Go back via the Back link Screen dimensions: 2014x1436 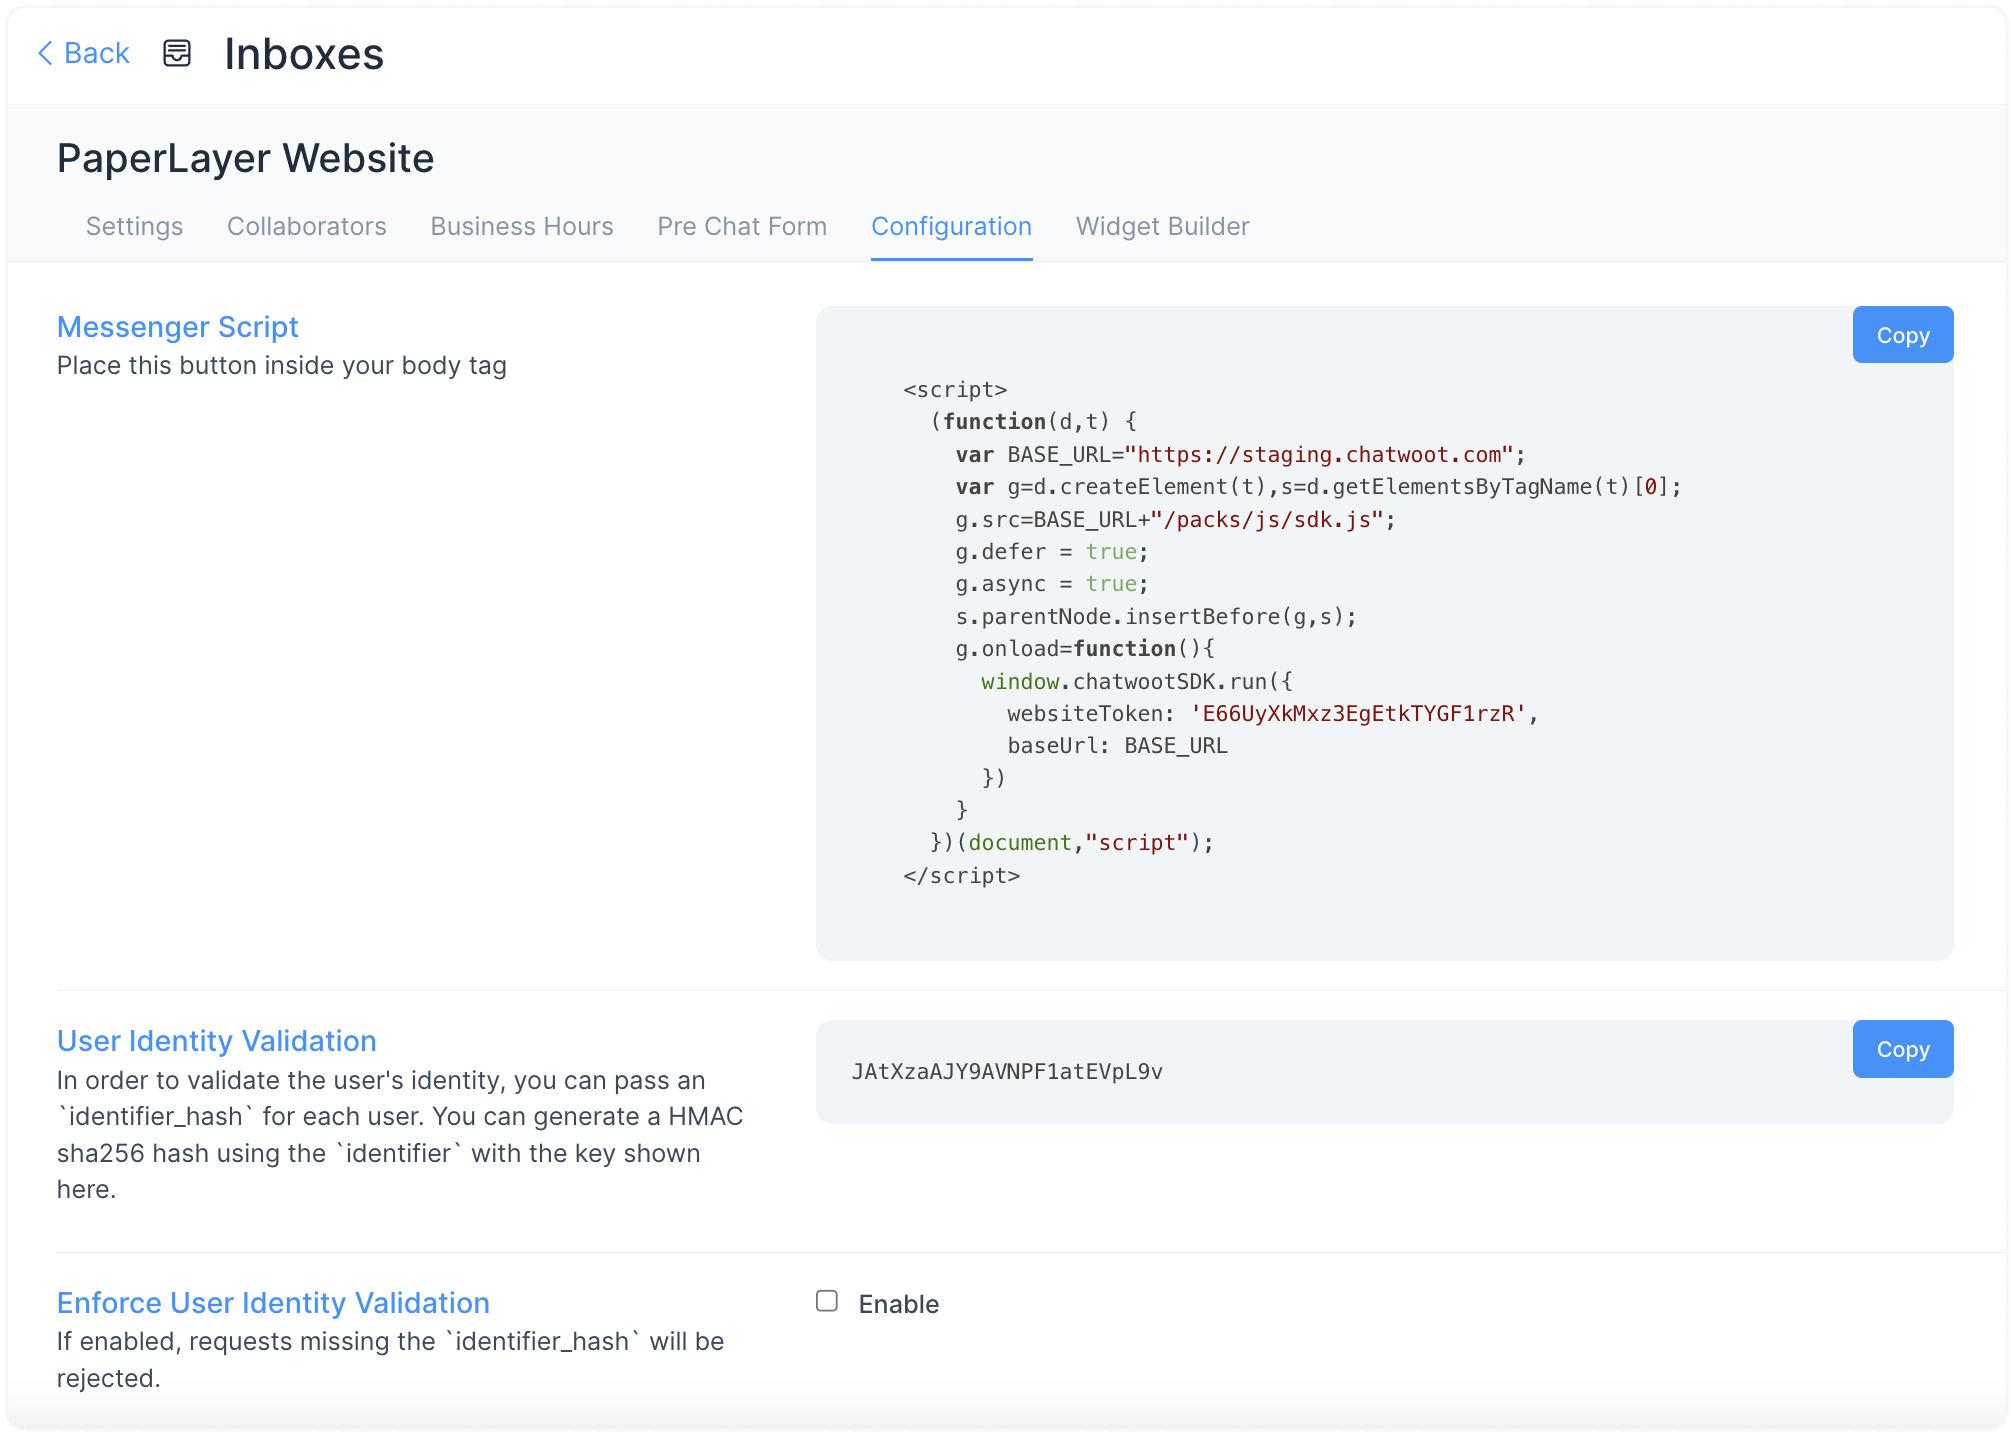pyautogui.click(x=96, y=53)
